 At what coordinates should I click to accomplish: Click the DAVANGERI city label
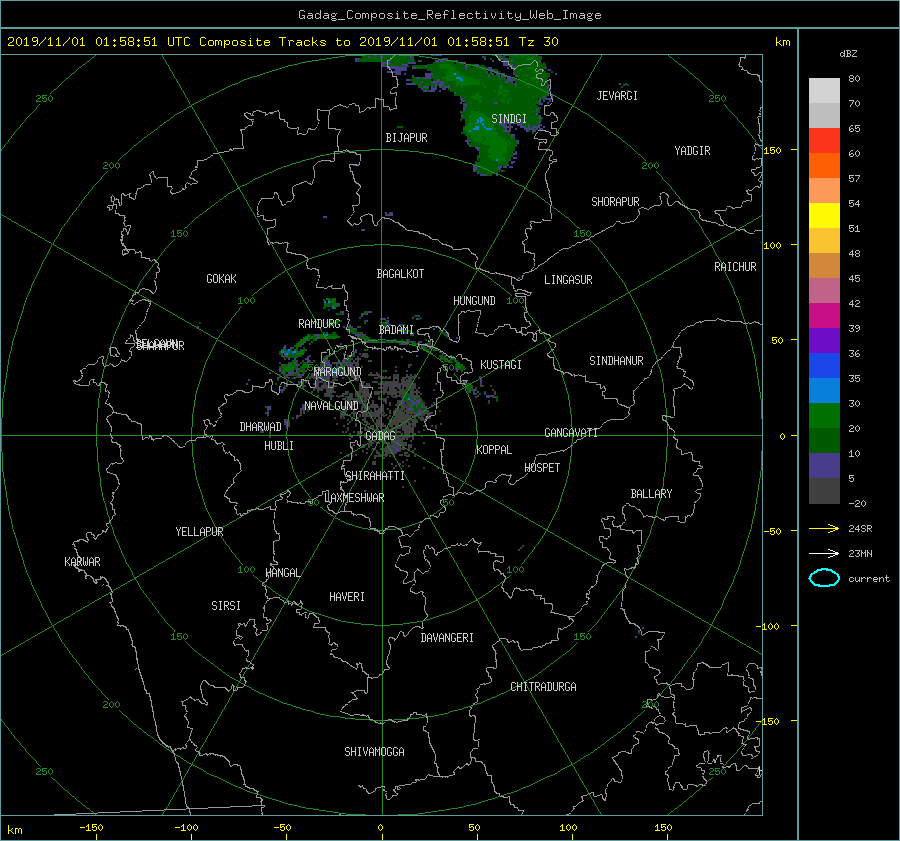[447, 638]
